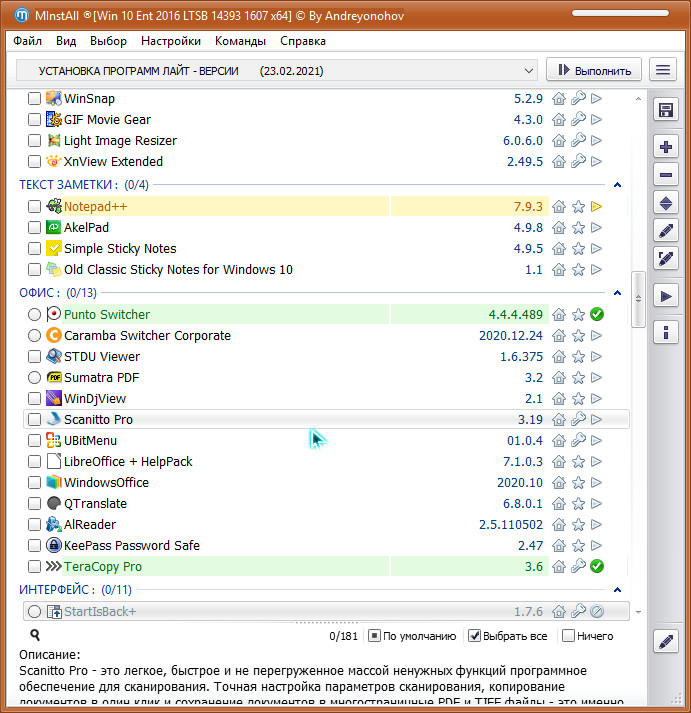Open the Выбор menu
The height and width of the screenshot is (713, 691).
(x=108, y=41)
